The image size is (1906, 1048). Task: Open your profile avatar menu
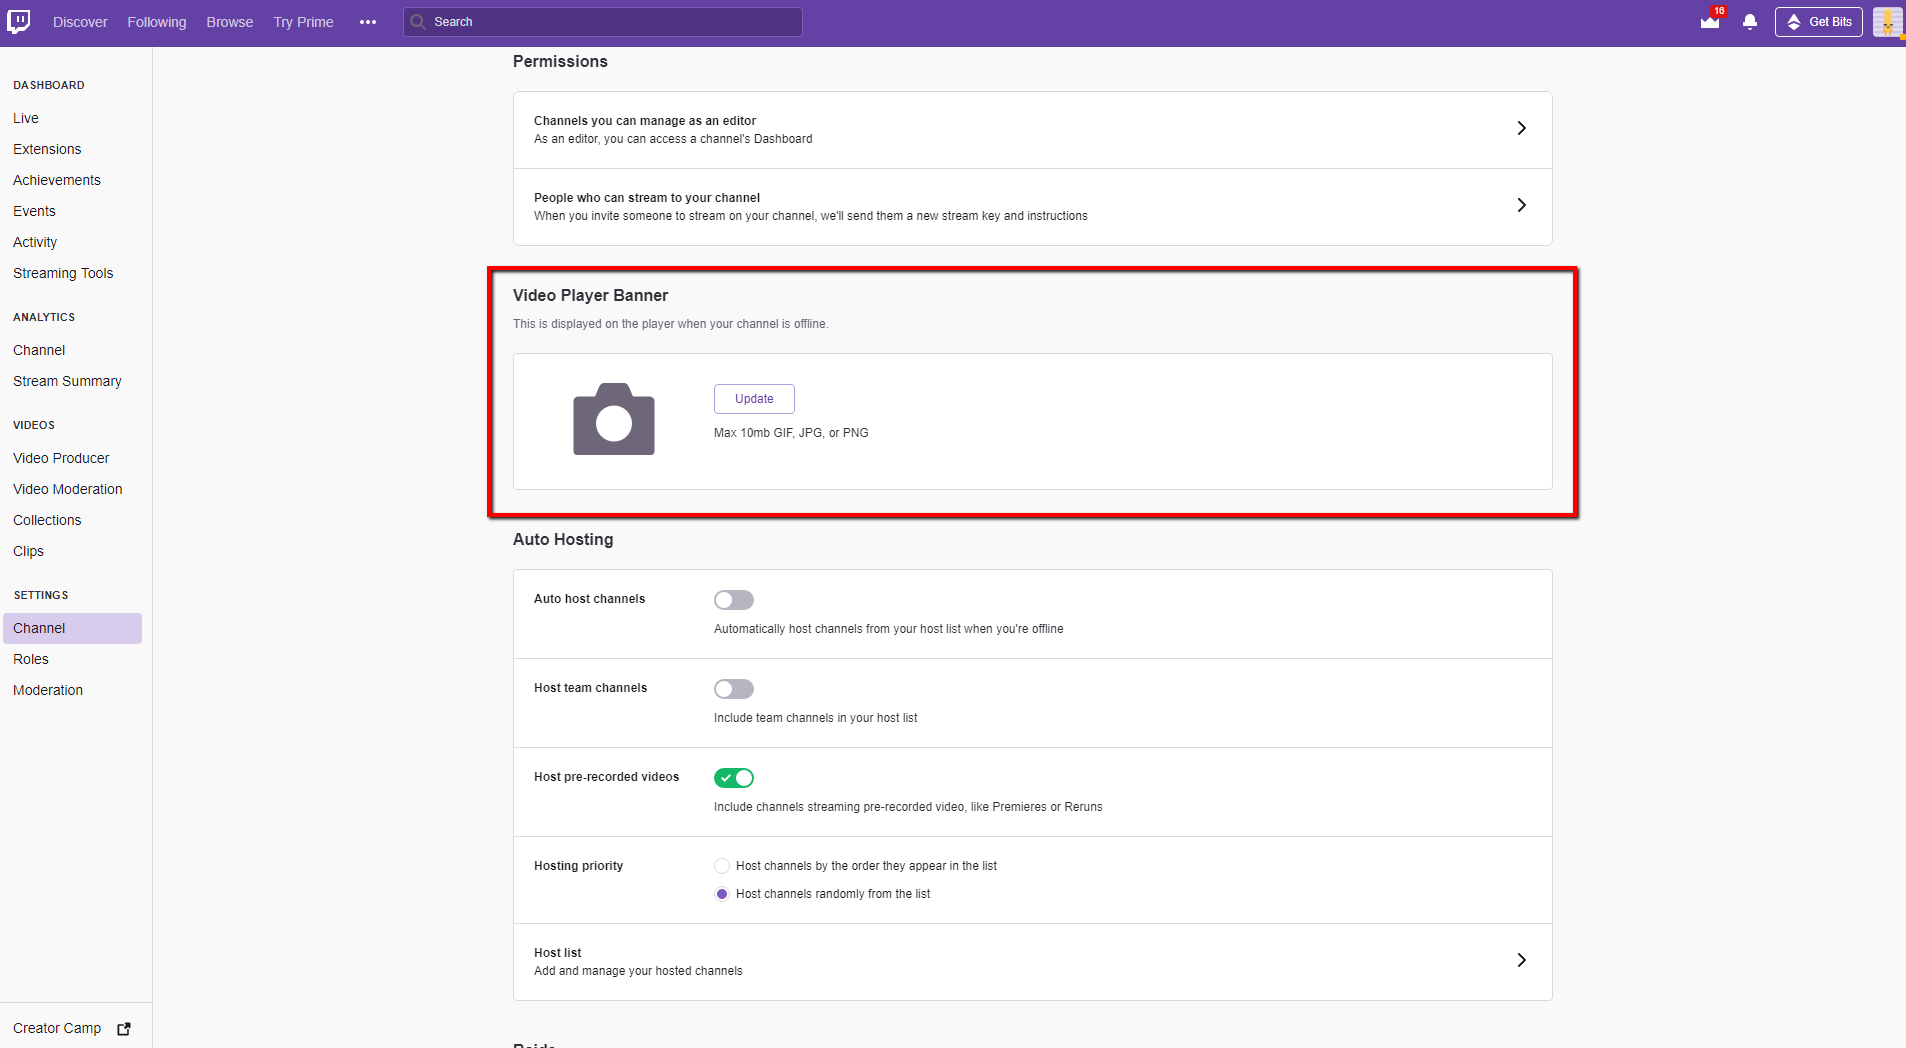(1886, 21)
